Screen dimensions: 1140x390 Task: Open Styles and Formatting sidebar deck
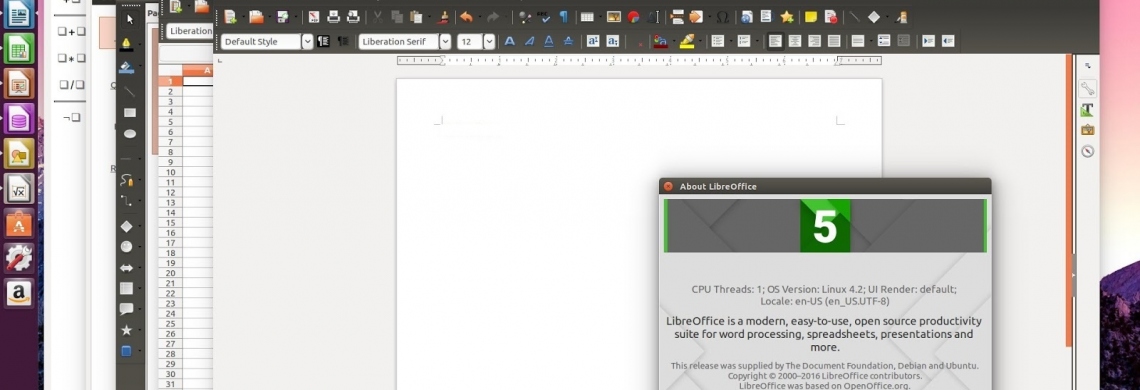(1087, 110)
